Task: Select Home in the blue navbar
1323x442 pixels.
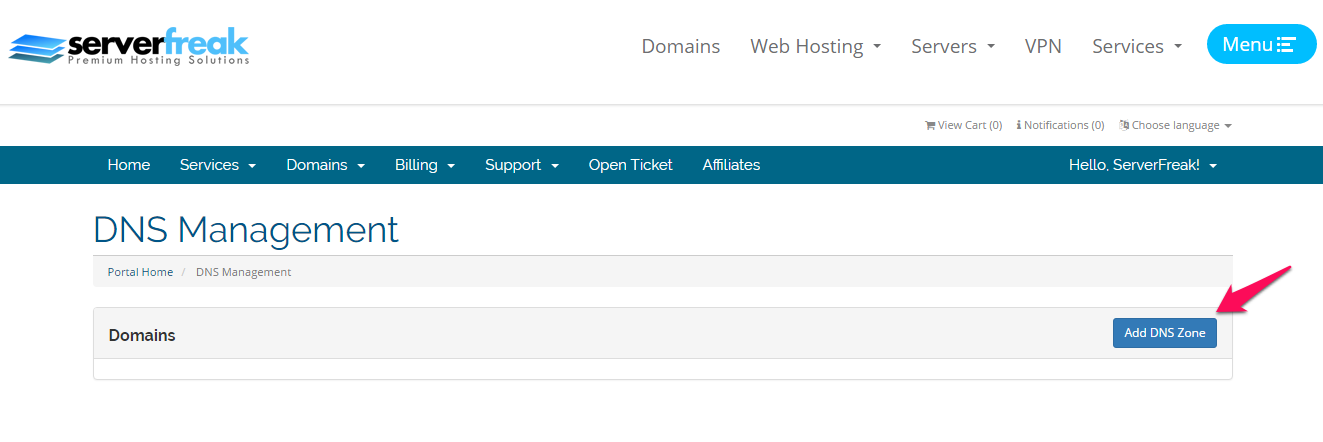Action: (x=129, y=165)
